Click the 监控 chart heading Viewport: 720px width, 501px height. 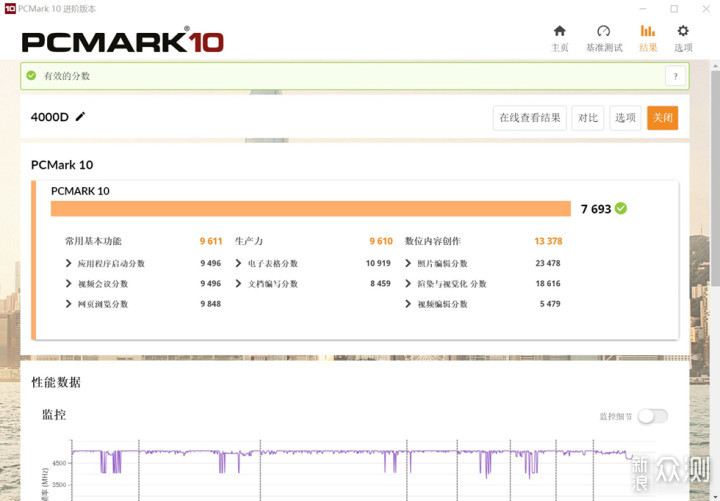point(54,415)
